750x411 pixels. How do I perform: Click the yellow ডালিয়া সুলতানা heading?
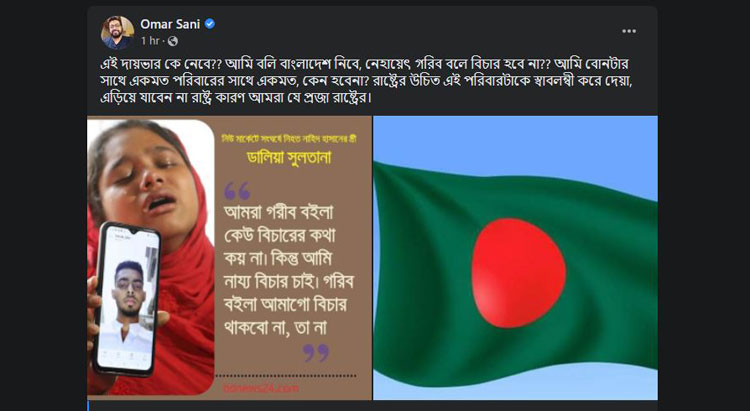point(289,157)
